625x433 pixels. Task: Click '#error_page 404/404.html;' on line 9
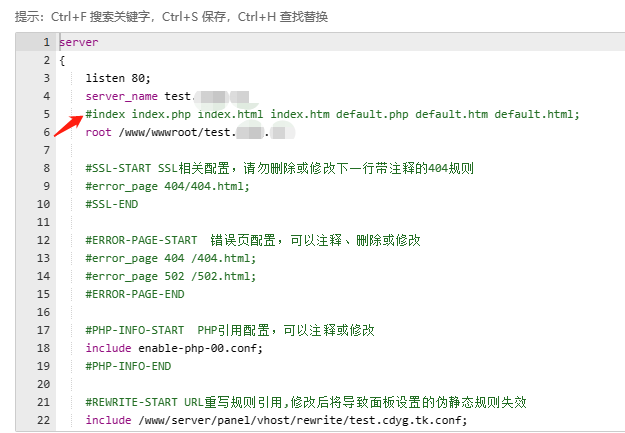click(167, 186)
